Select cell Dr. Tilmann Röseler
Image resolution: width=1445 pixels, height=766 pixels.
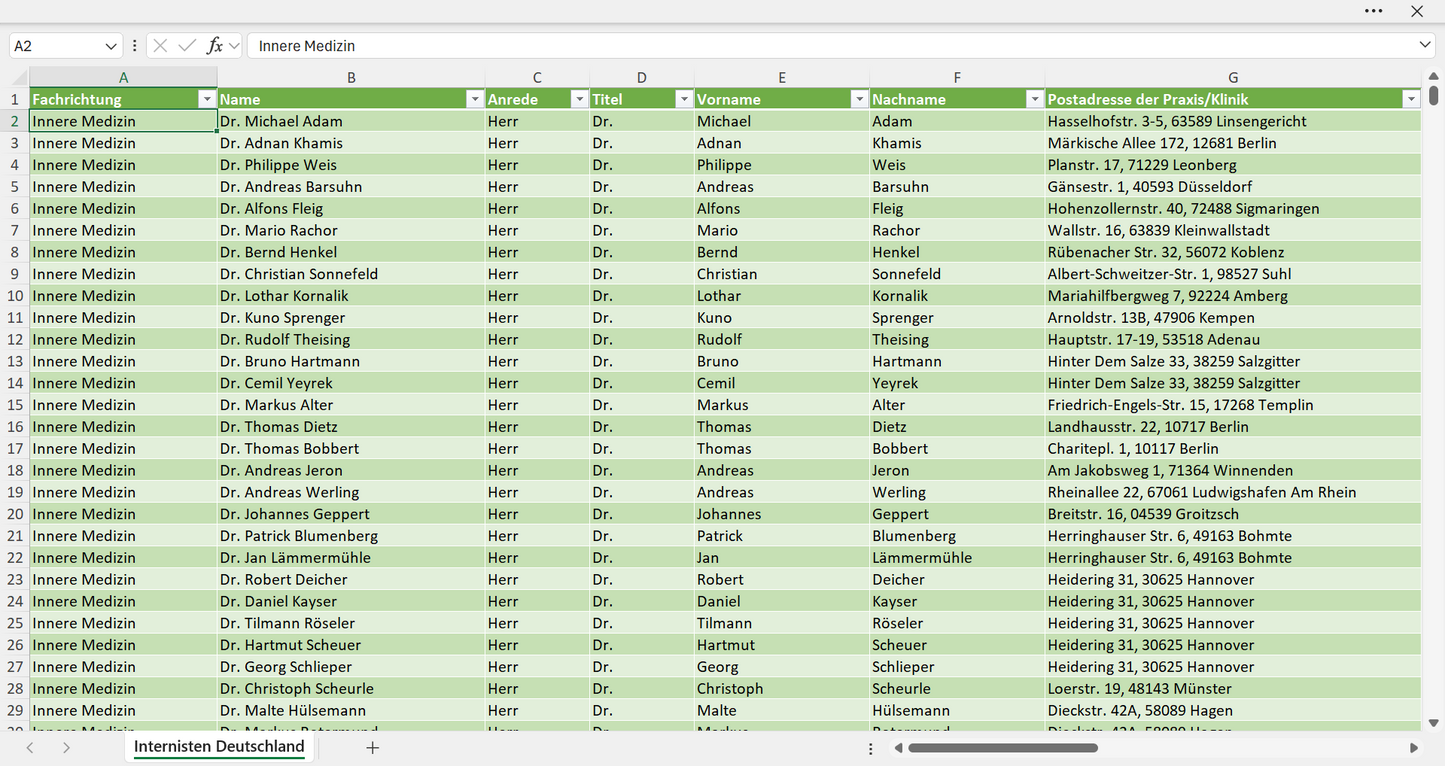(x=351, y=623)
